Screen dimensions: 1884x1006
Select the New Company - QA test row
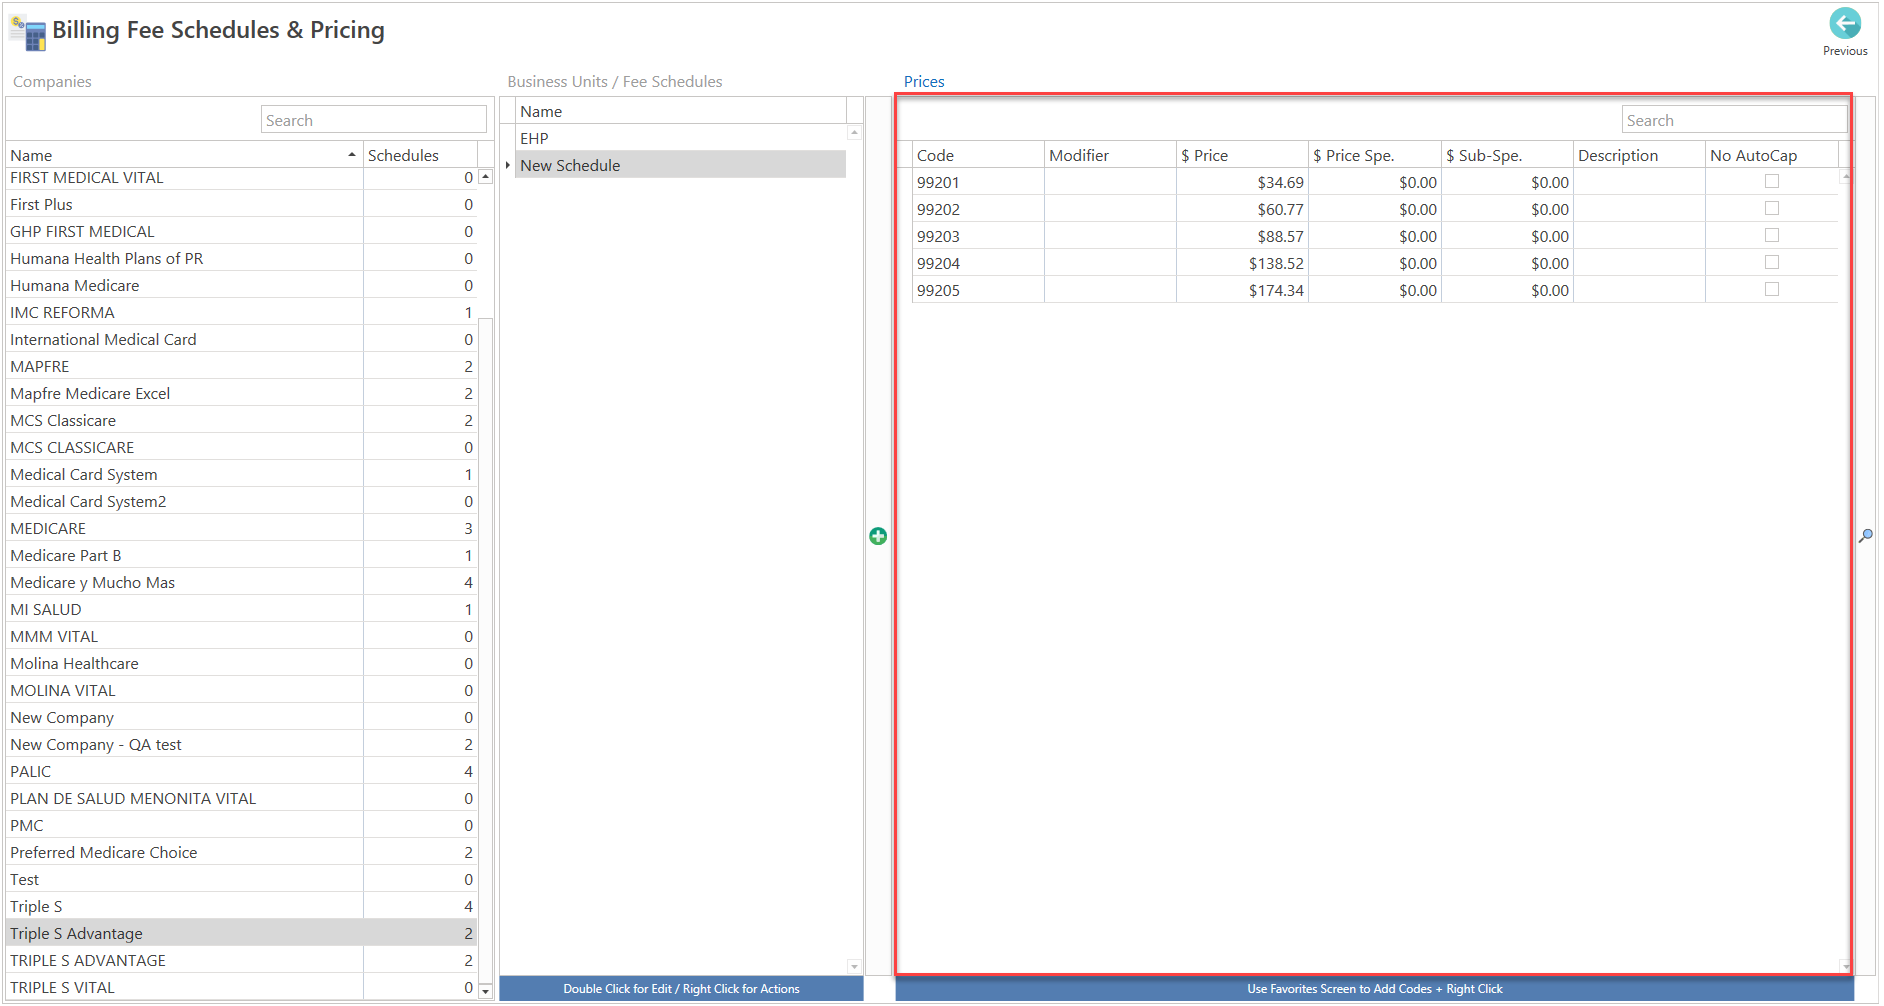click(x=241, y=744)
